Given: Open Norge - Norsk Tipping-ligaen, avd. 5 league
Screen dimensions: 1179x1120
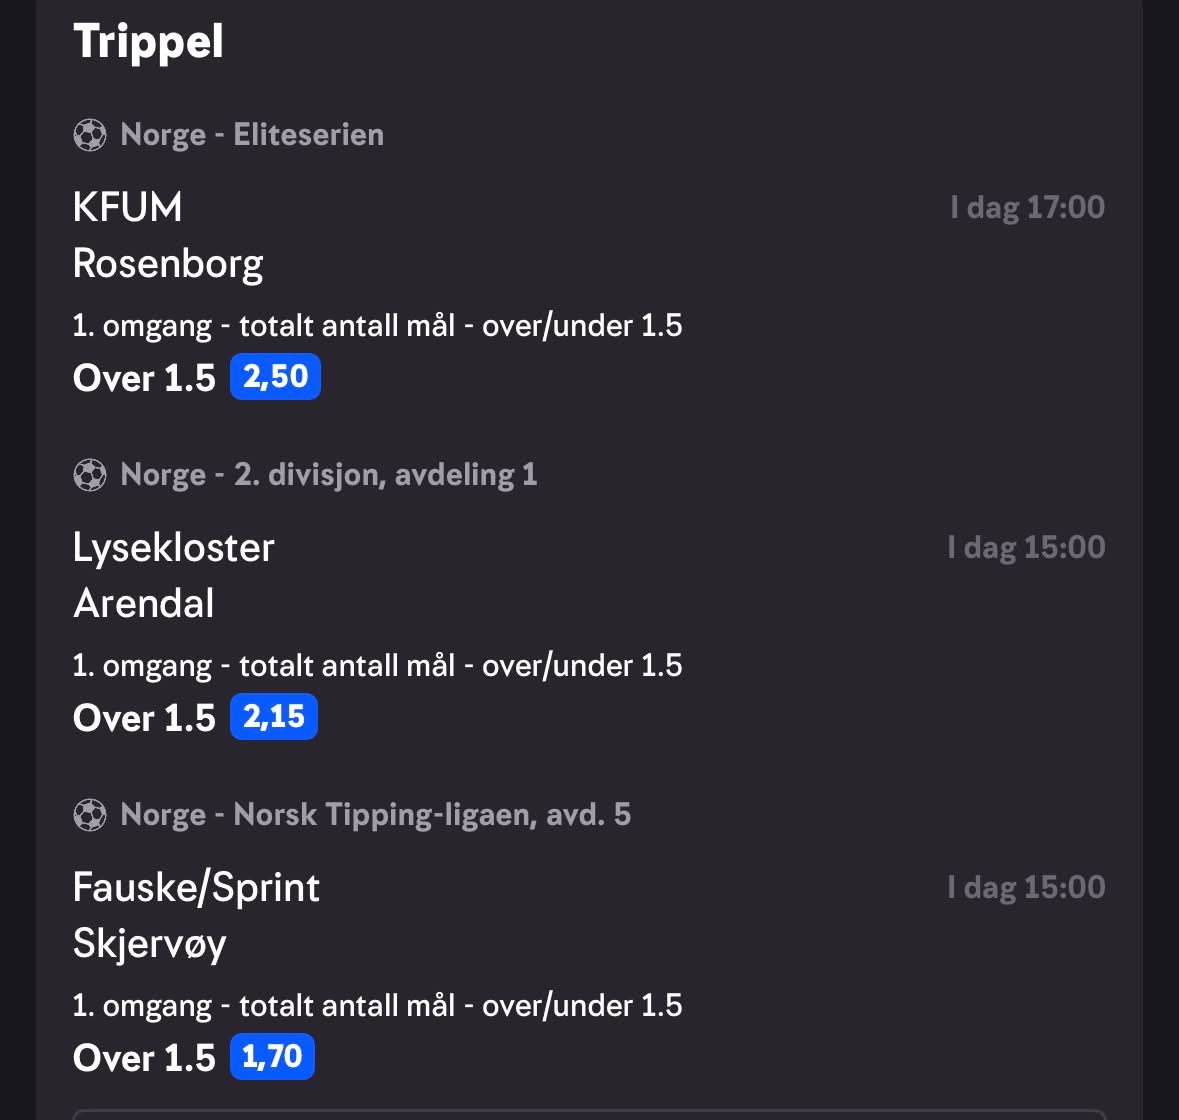Looking at the screenshot, I should coord(375,815).
